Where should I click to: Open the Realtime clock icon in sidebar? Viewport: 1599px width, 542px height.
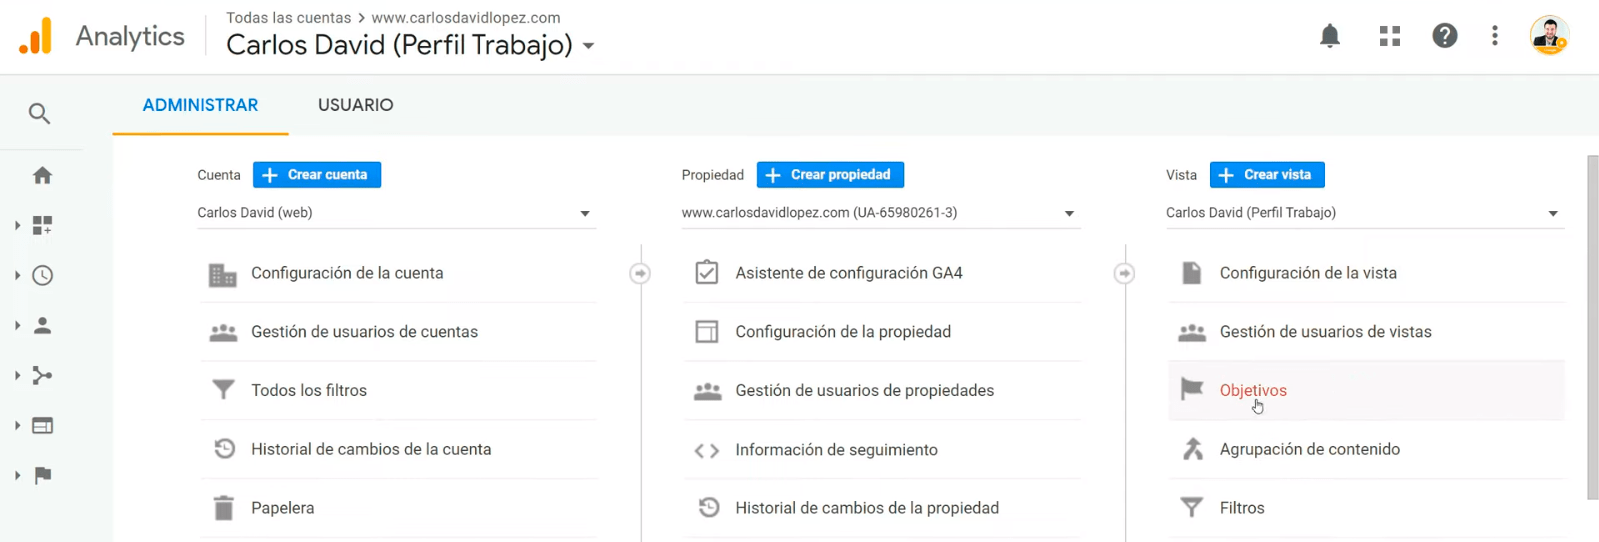click(x=42, y=275)
